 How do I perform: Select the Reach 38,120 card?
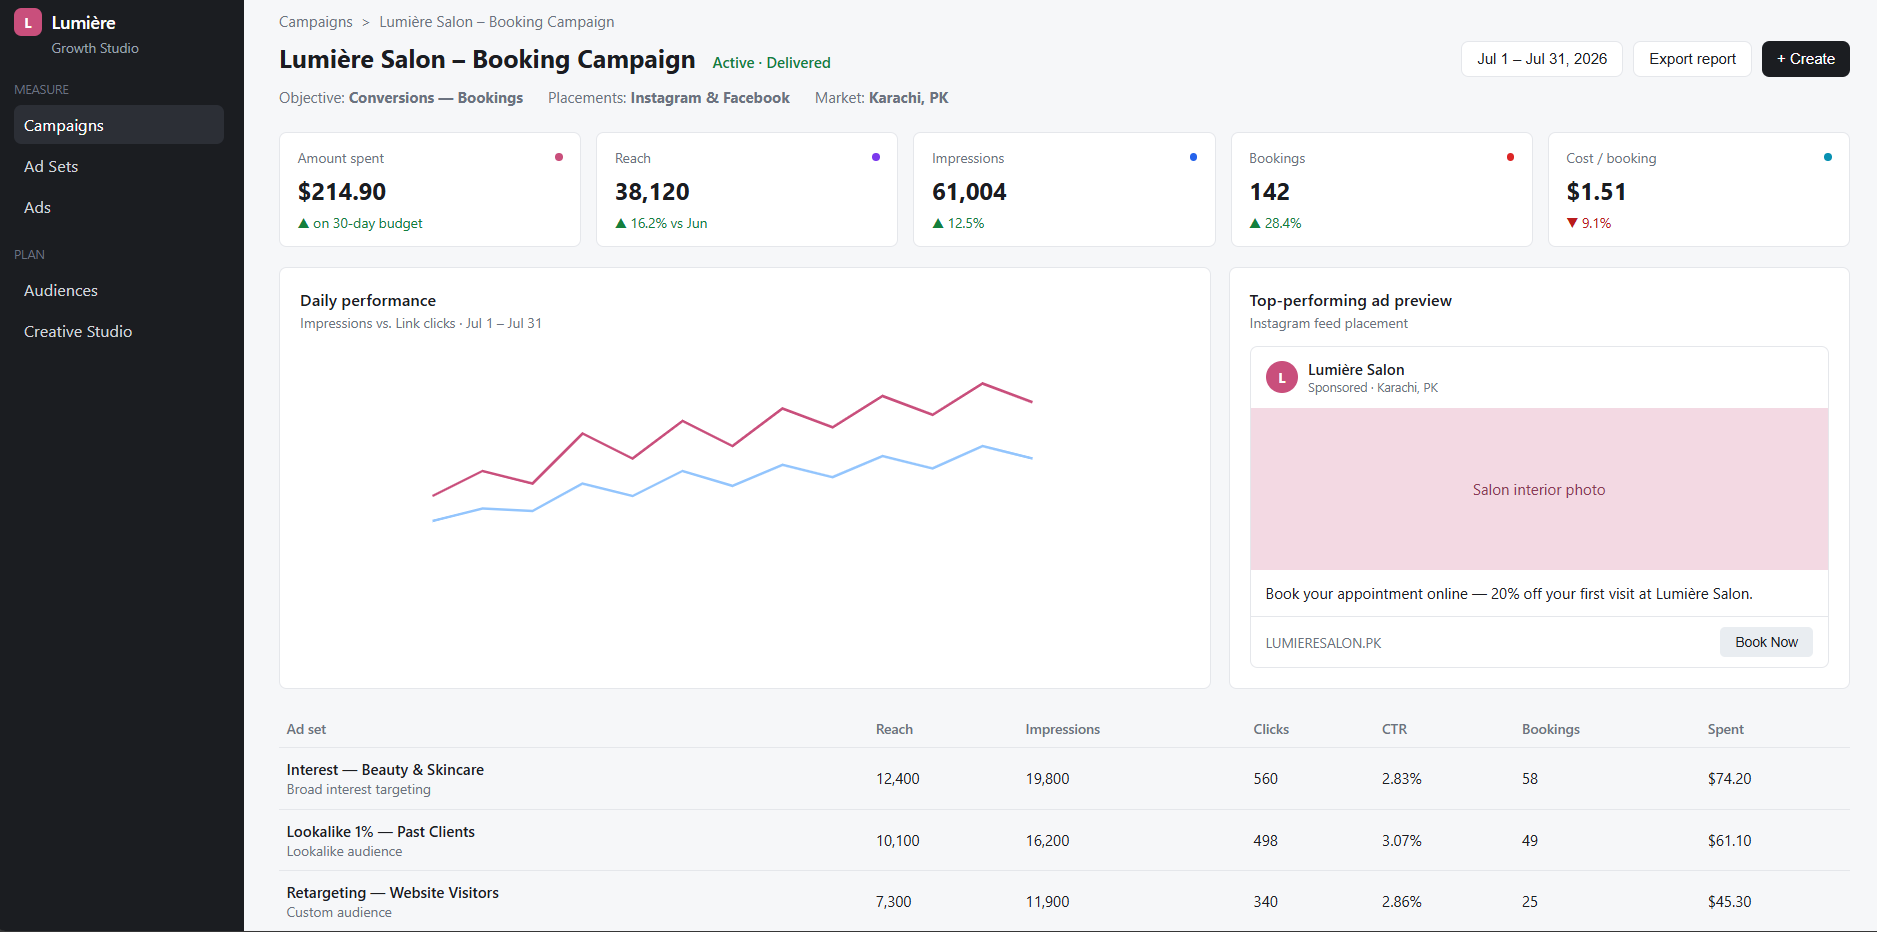pyautogui.click(x=747, y=189)
